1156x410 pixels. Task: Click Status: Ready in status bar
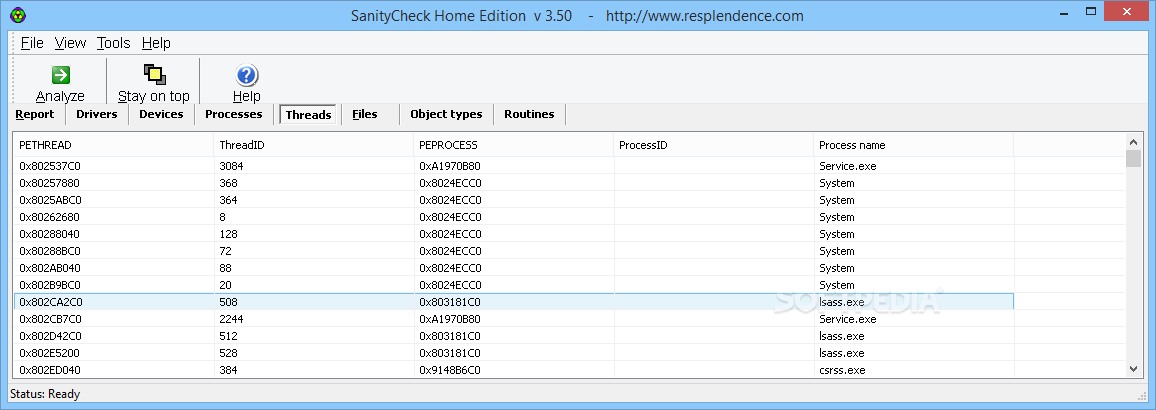tap(45, 394)
